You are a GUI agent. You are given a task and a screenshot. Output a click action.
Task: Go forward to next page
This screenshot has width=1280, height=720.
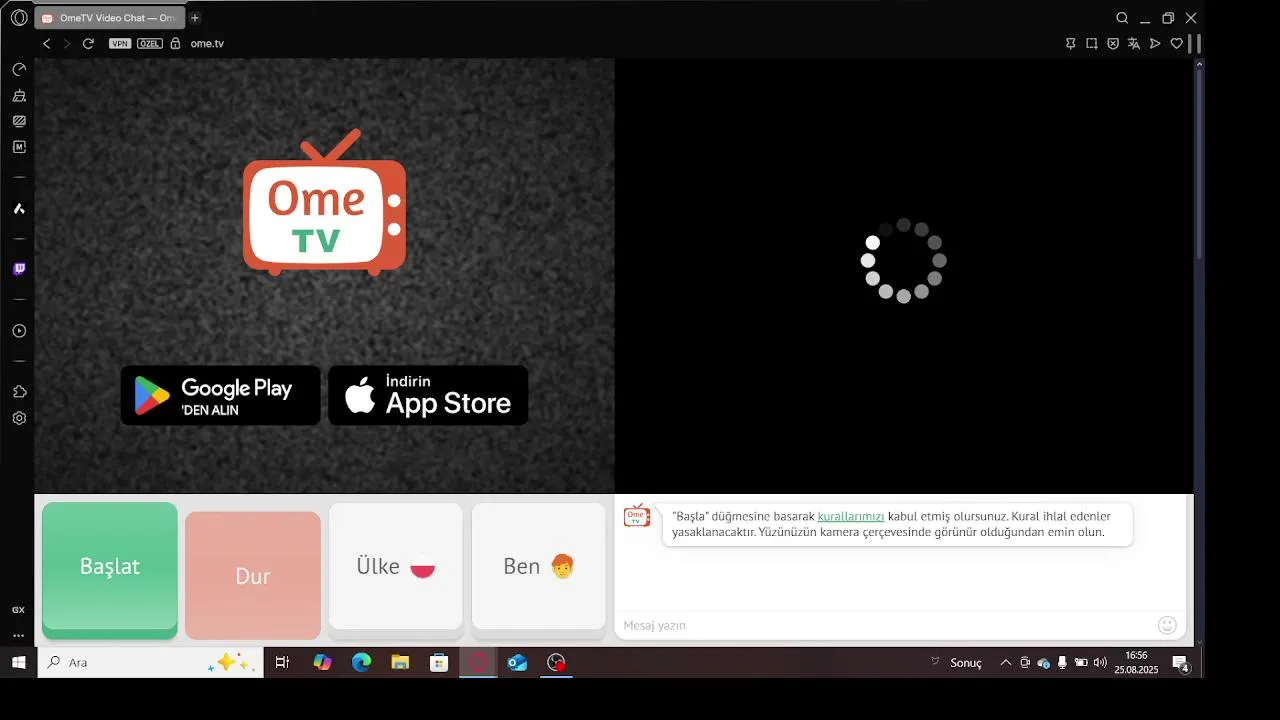[x=67, y=44]
